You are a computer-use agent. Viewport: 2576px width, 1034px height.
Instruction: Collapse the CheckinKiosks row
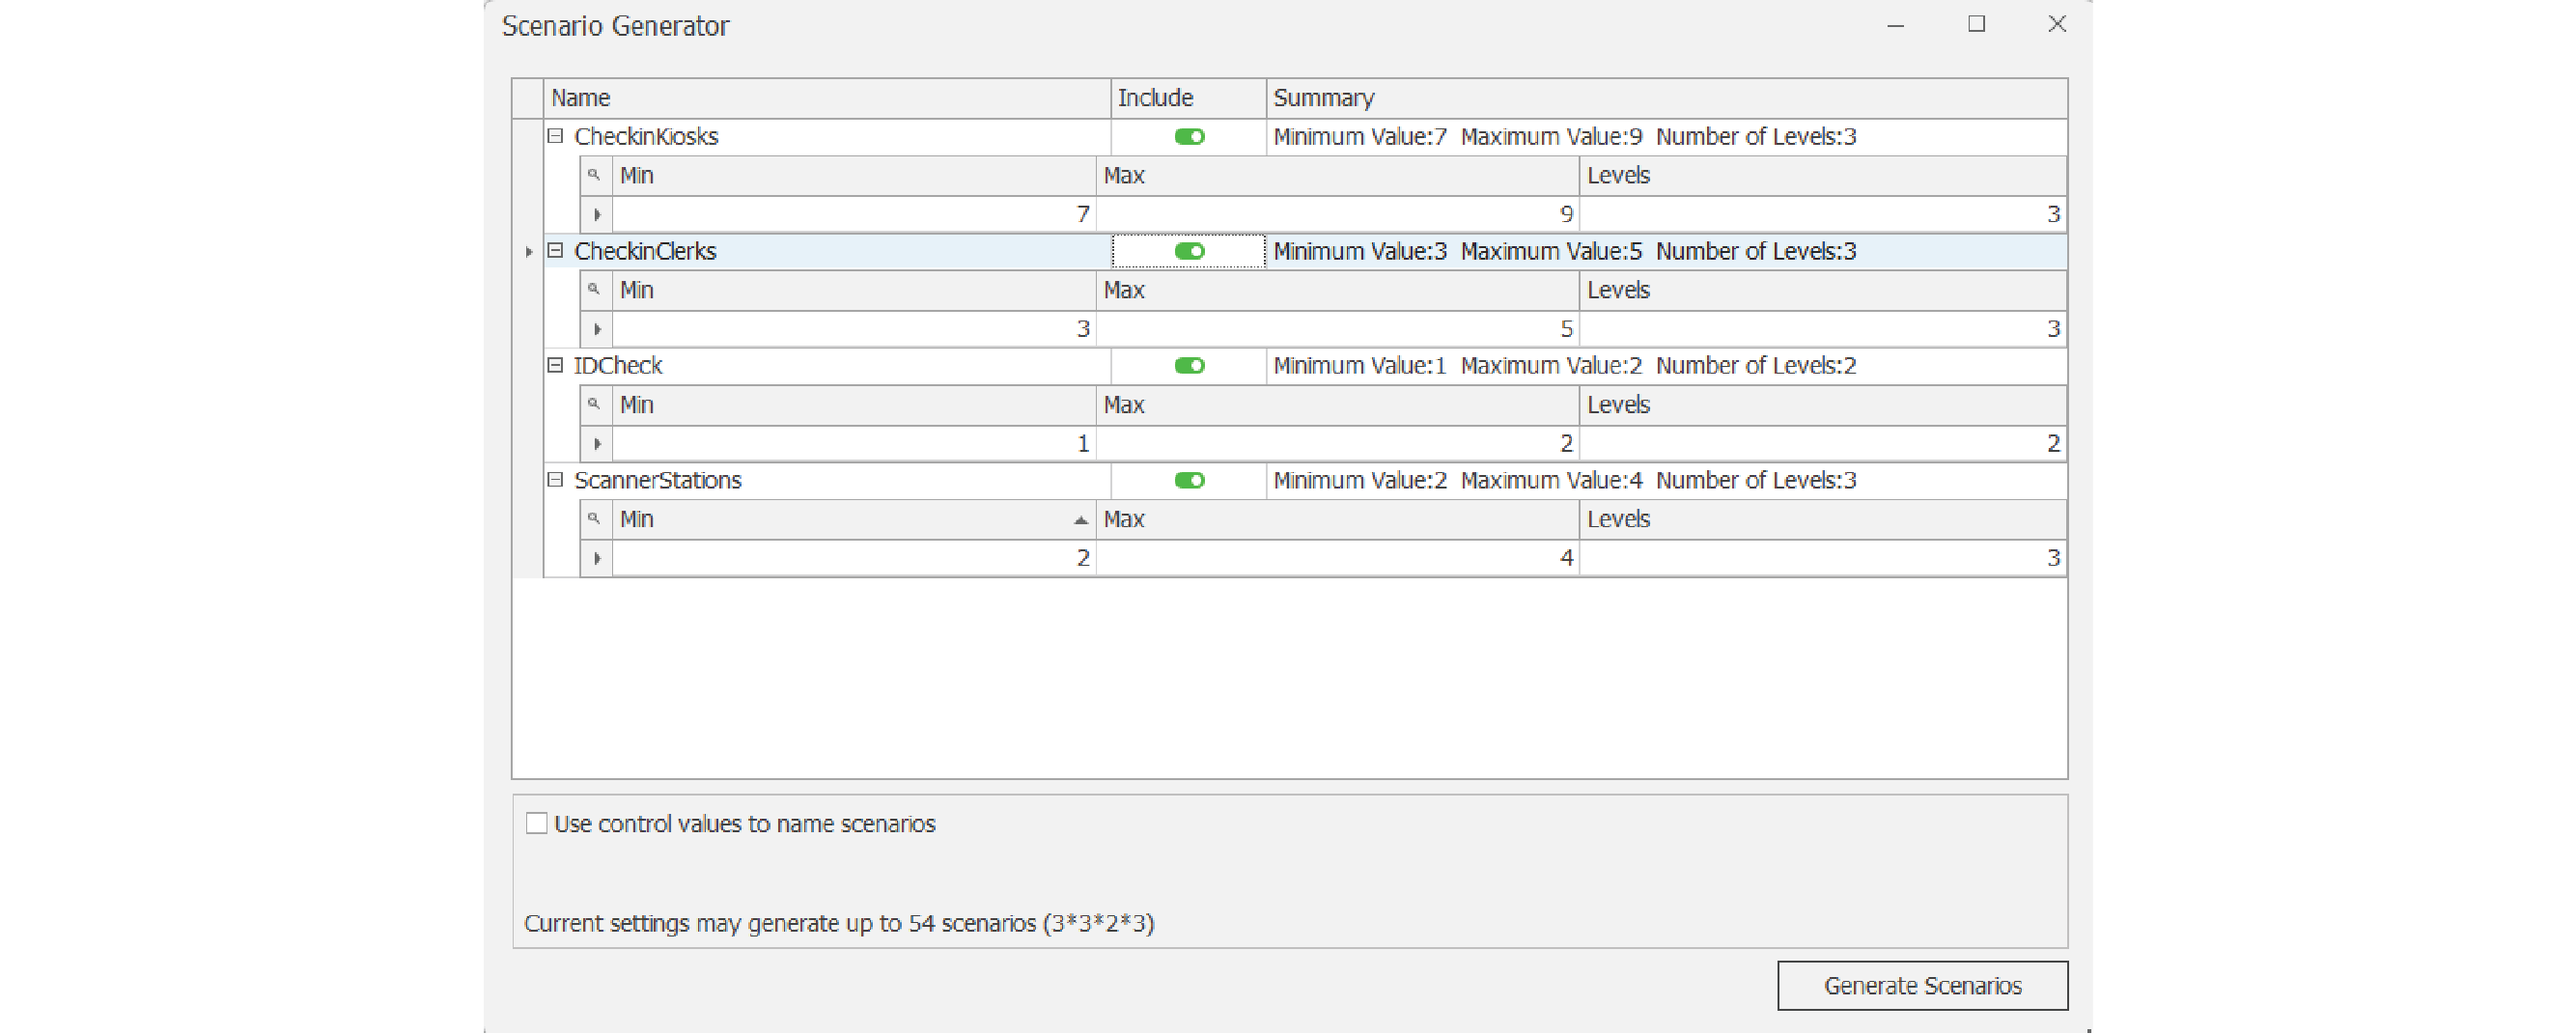(x=556, y=136)
